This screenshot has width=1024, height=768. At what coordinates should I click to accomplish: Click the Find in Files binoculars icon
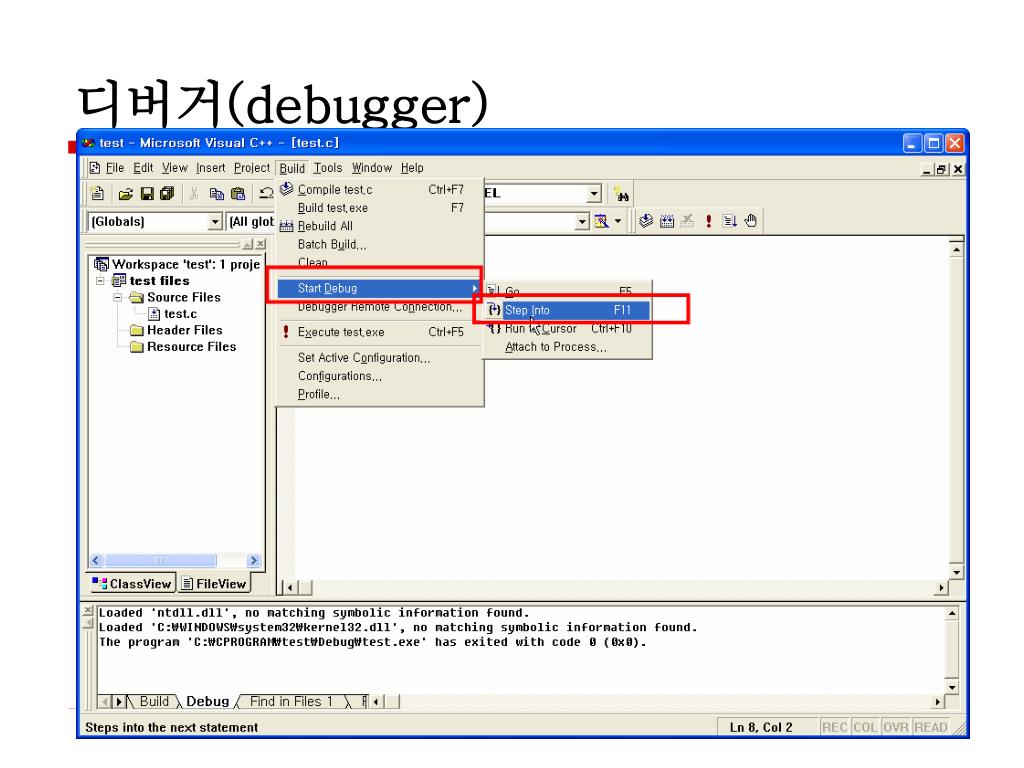point(622,195)
